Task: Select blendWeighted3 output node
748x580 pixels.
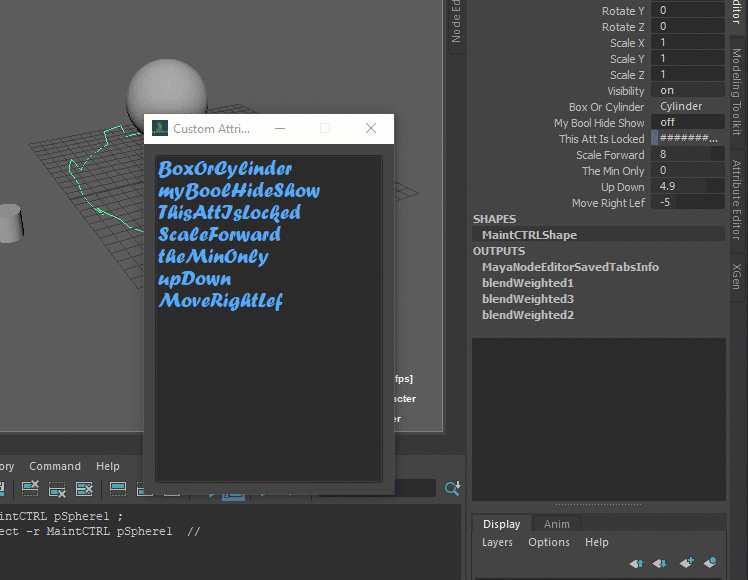Action: (528, 299)
